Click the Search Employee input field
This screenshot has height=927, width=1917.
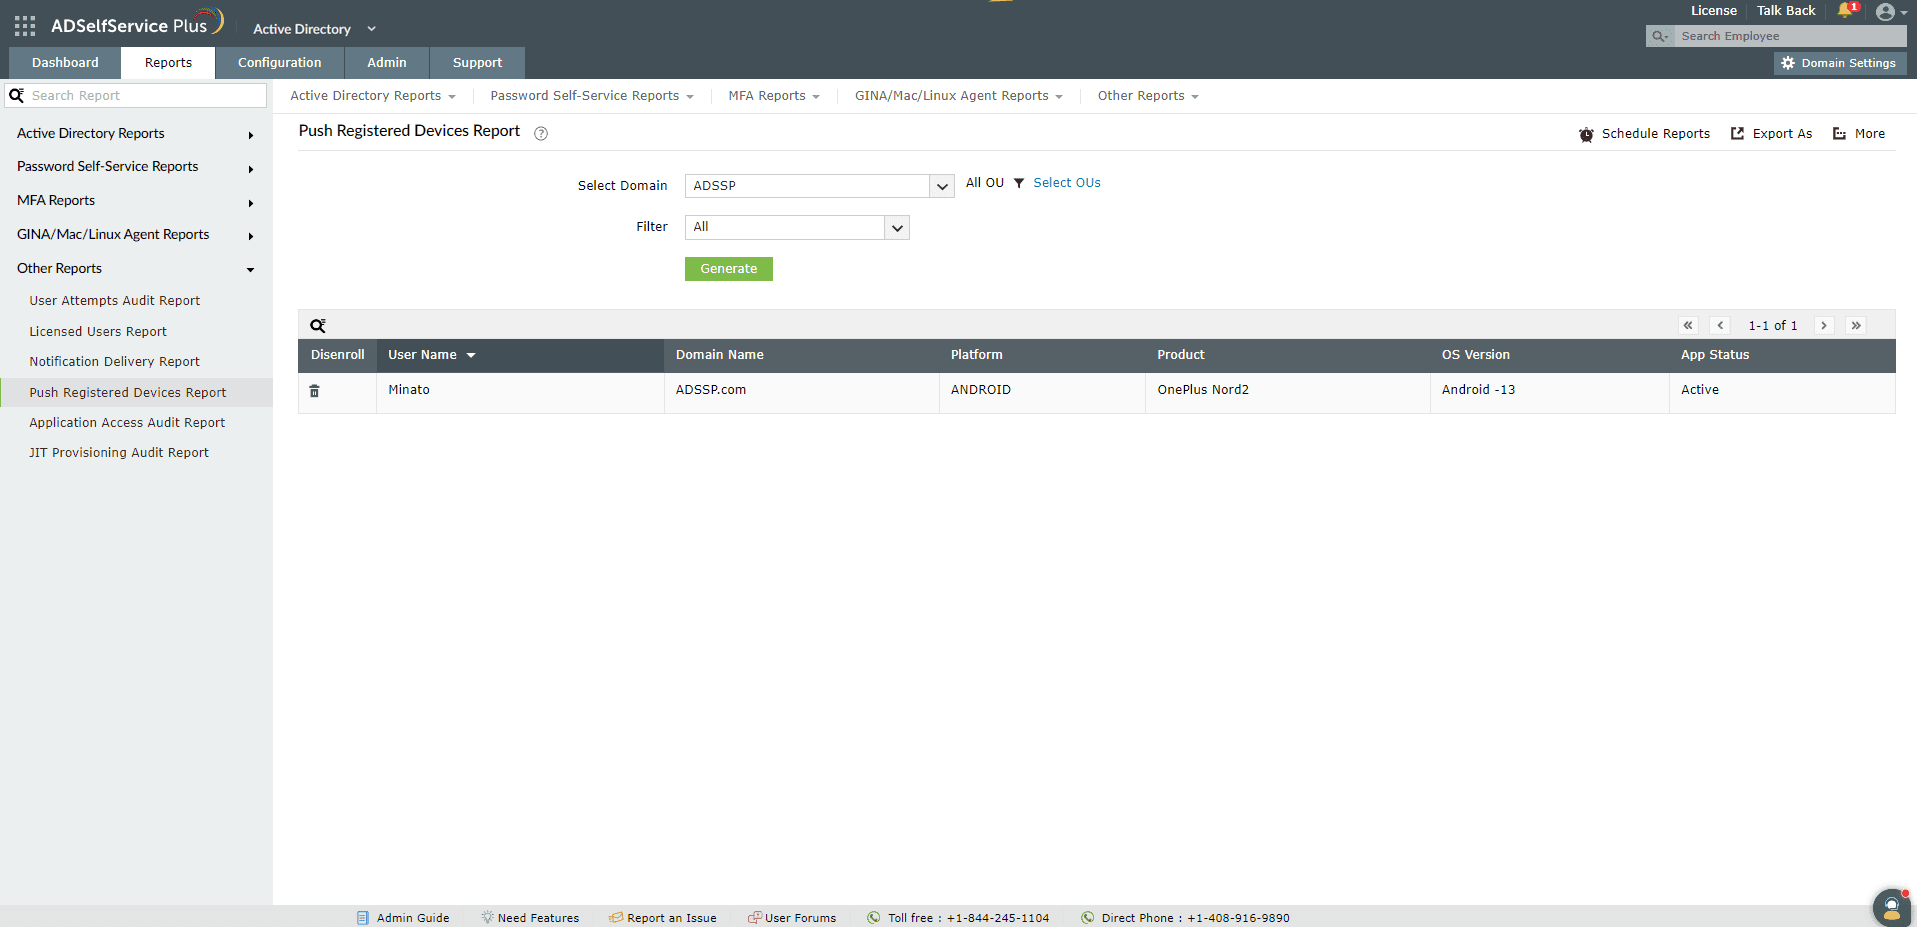tap(1790, 36)
